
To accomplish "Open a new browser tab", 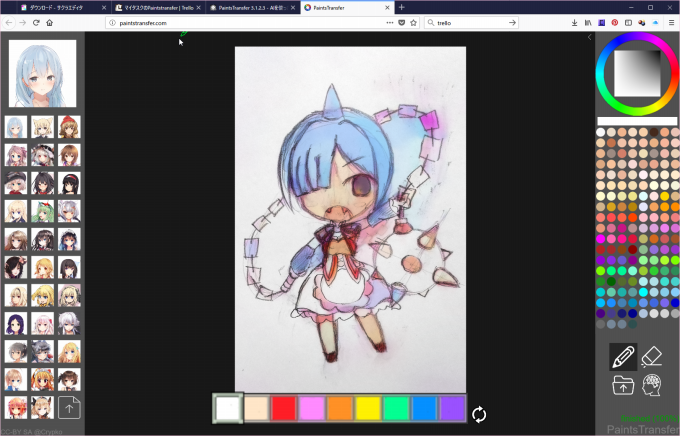I will coord(402,7).
